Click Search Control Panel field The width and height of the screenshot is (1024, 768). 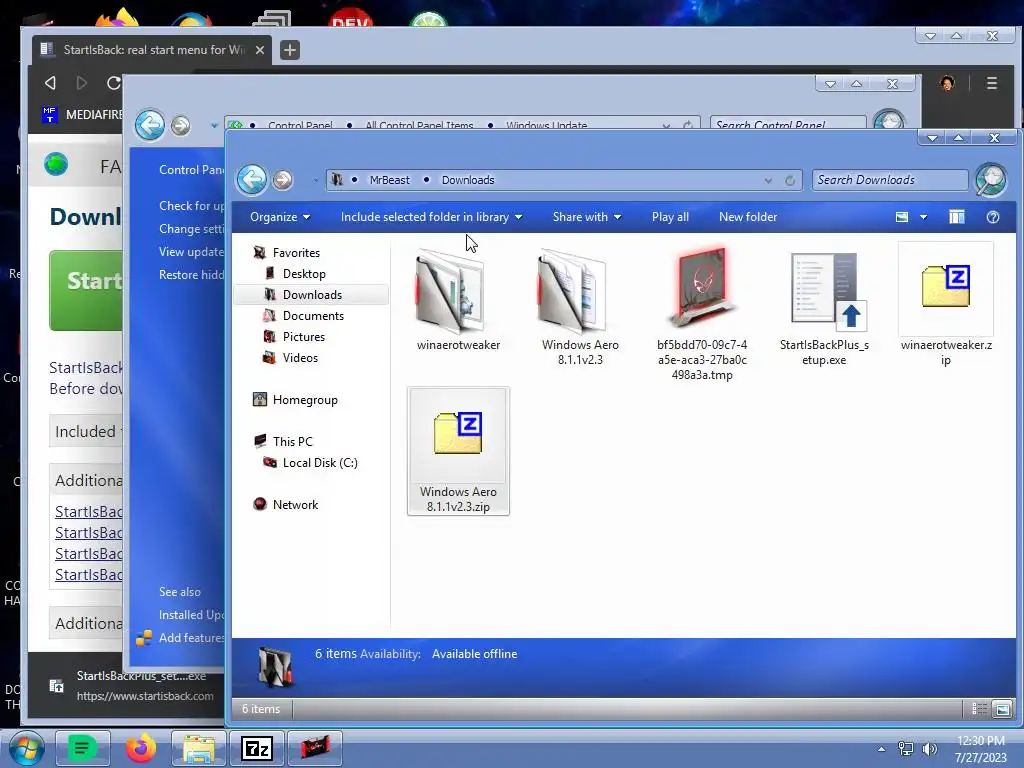(788, 124)
